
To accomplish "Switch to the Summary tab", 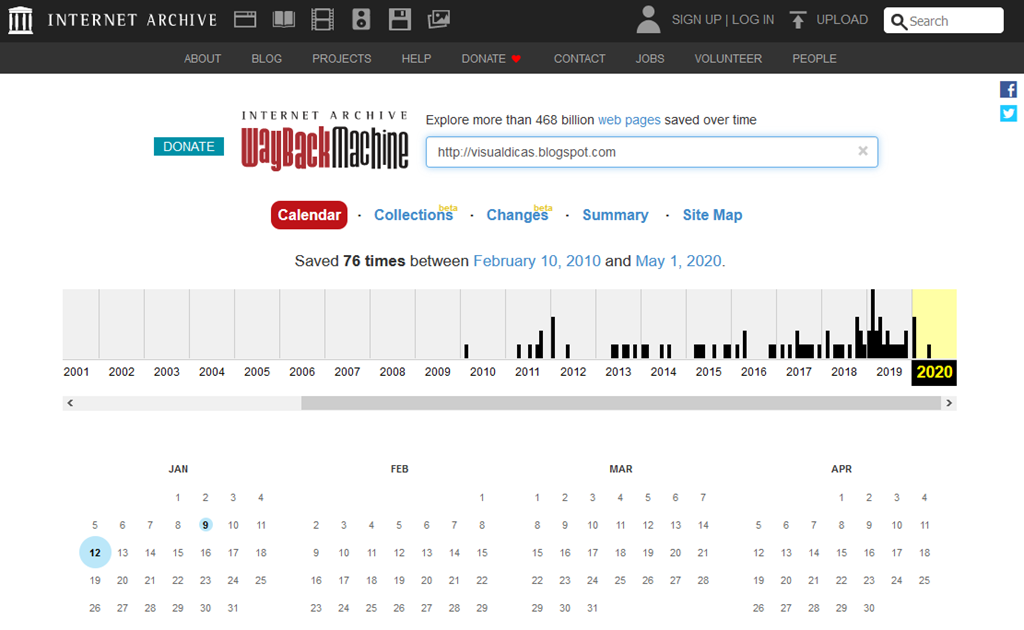I will point(615,215).
